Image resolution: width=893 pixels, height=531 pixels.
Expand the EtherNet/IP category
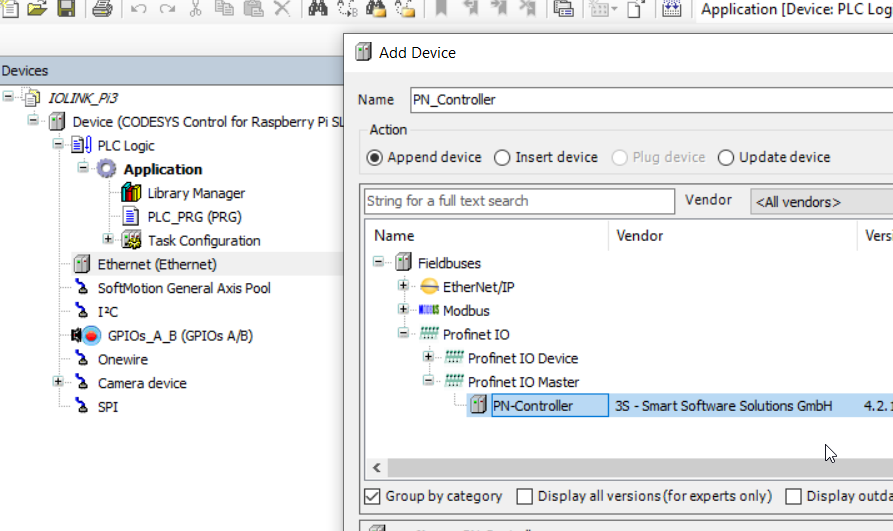coord(403,285)
